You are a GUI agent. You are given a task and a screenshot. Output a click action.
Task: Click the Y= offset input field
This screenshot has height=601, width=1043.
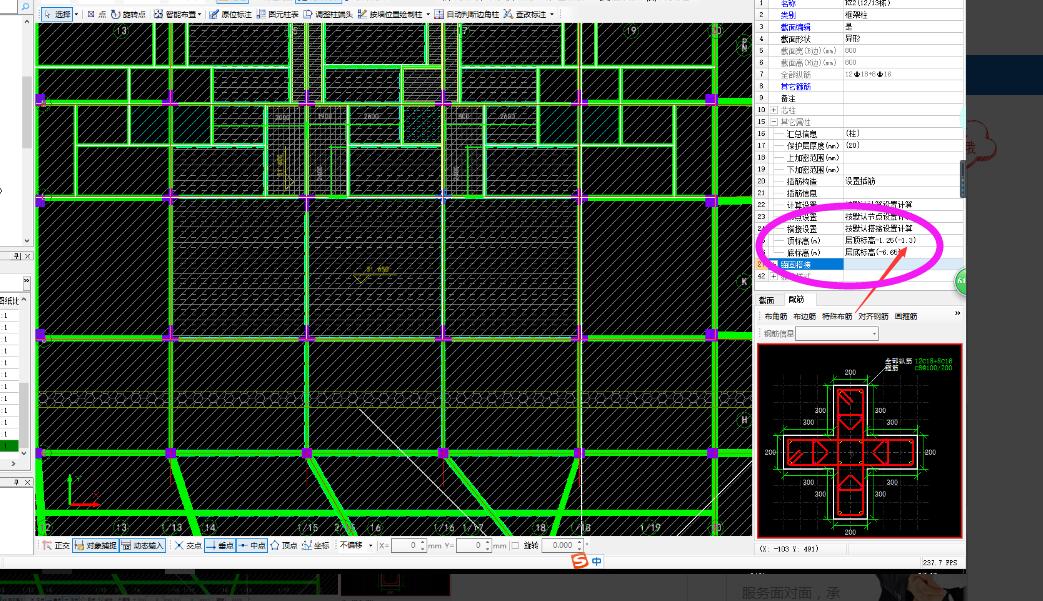click(474, 545)
